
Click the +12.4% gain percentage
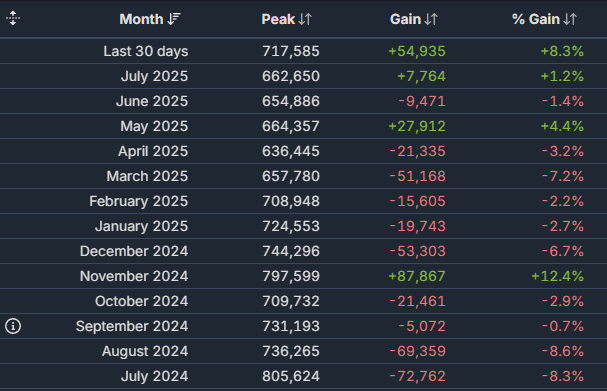pos(557,276)
